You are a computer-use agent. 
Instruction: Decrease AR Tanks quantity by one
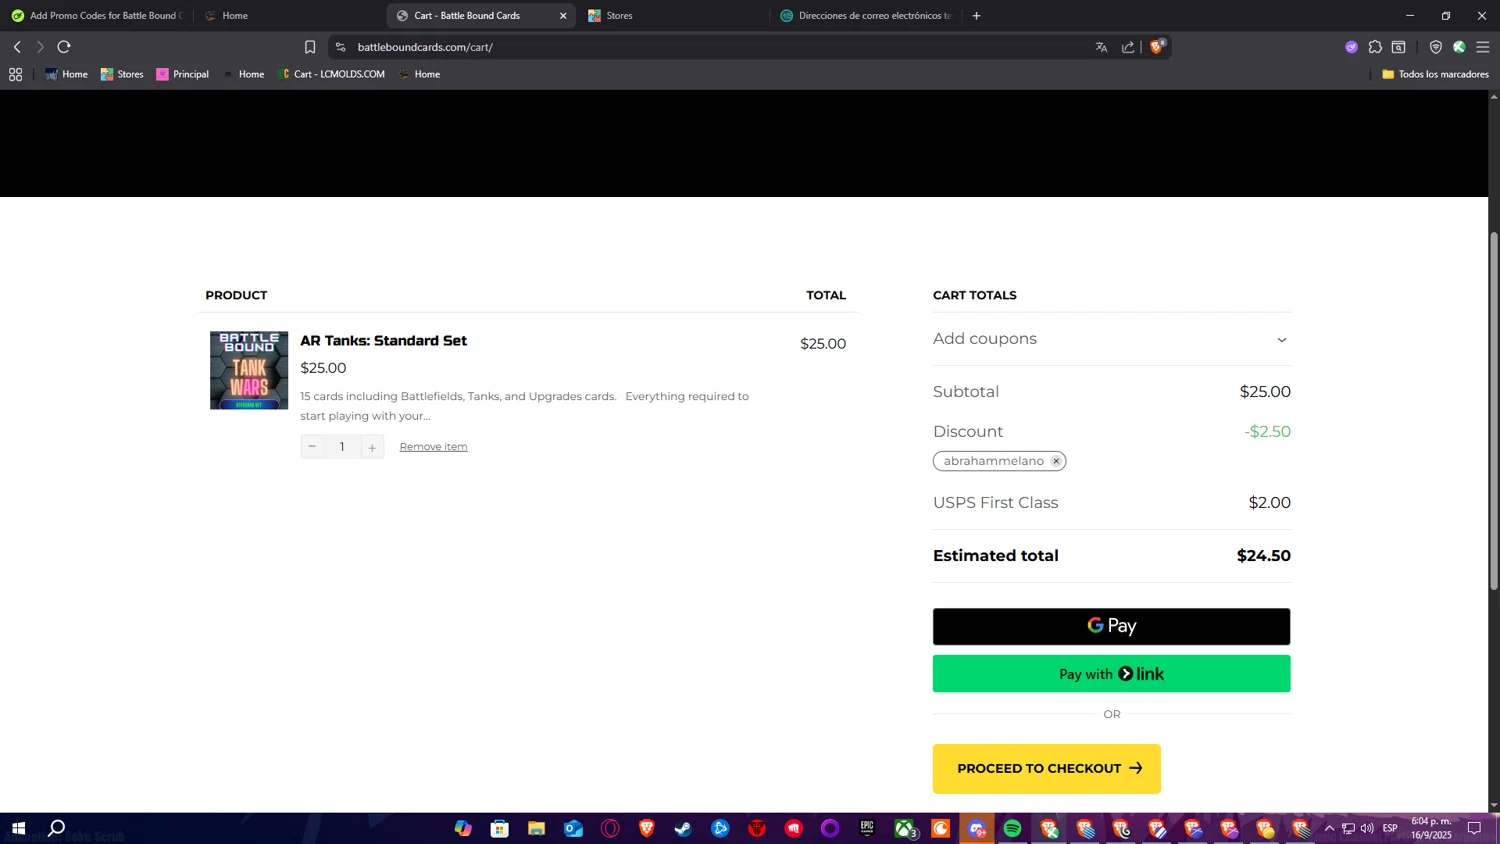[312, 447]
